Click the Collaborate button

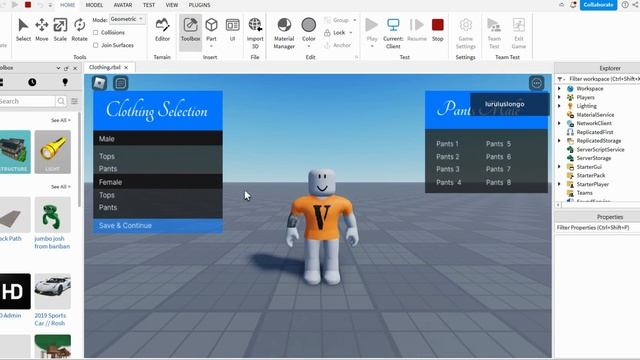598,5
